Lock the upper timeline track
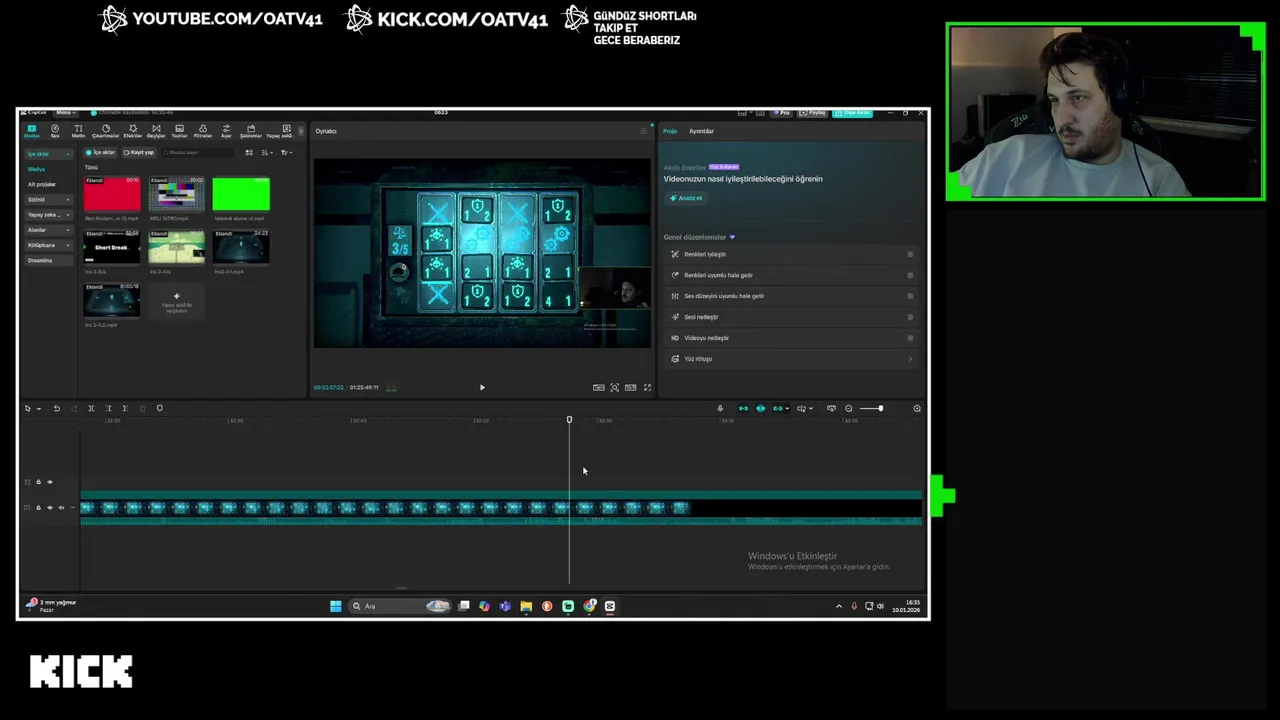Image resolution: width=1280 pixels, height=720 pixels. (38, 482)
